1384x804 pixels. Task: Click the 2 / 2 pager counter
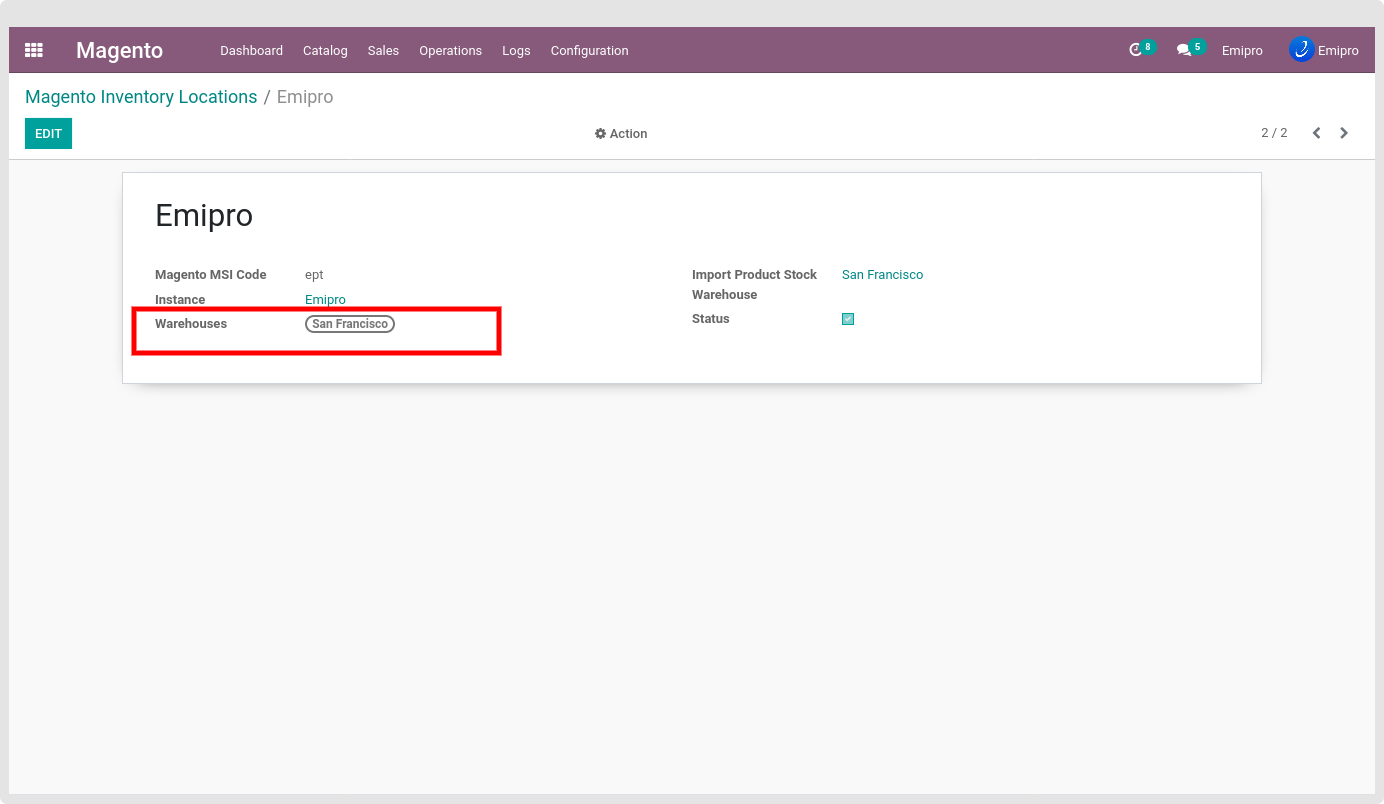click(1274, 133)
